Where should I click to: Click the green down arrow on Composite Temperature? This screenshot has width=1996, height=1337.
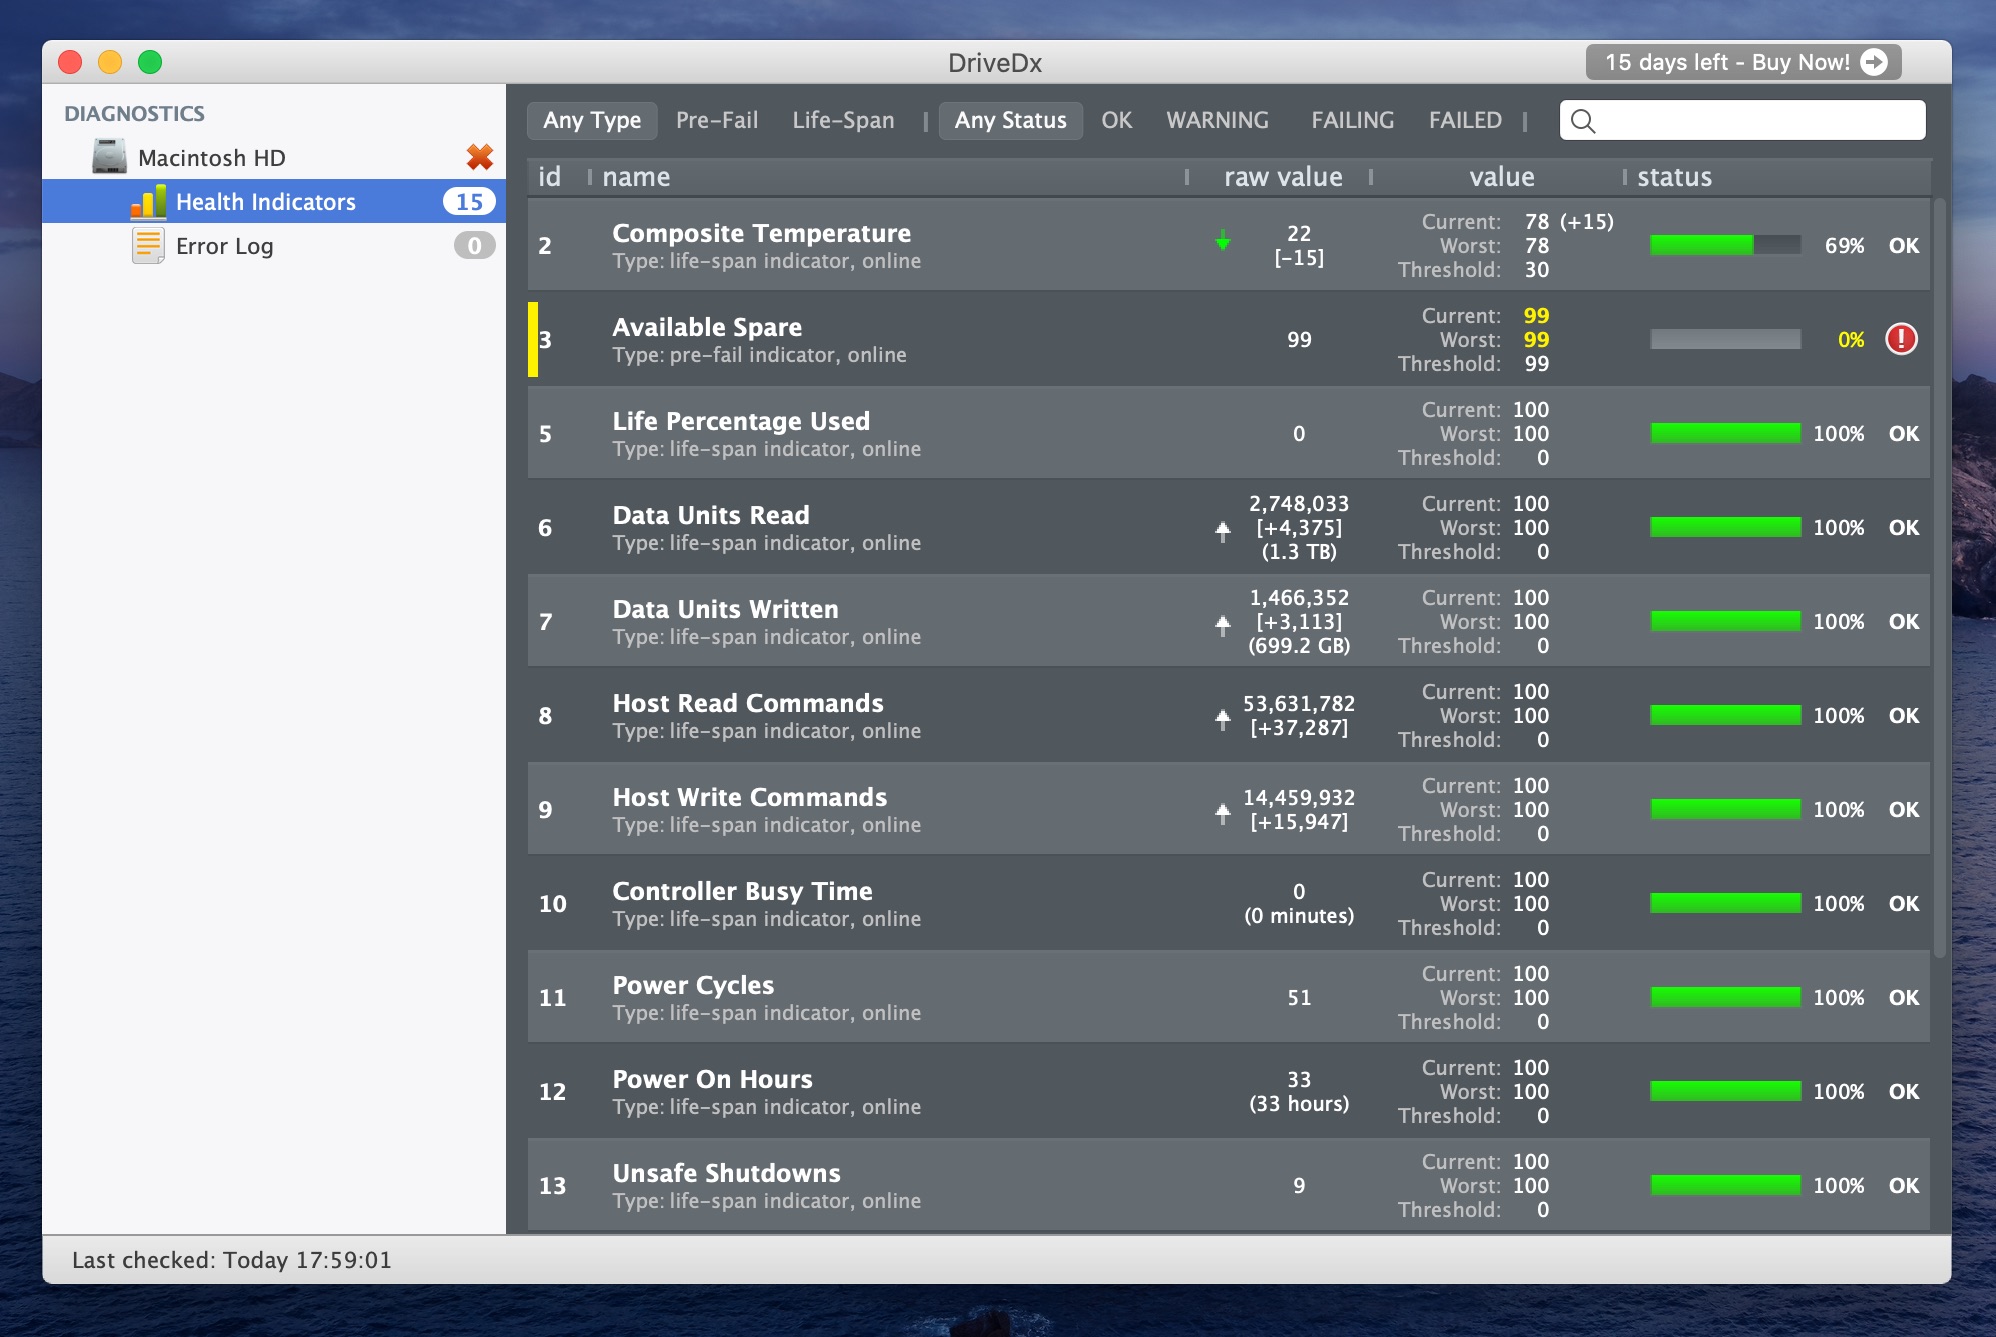(x=1222, y=241)
